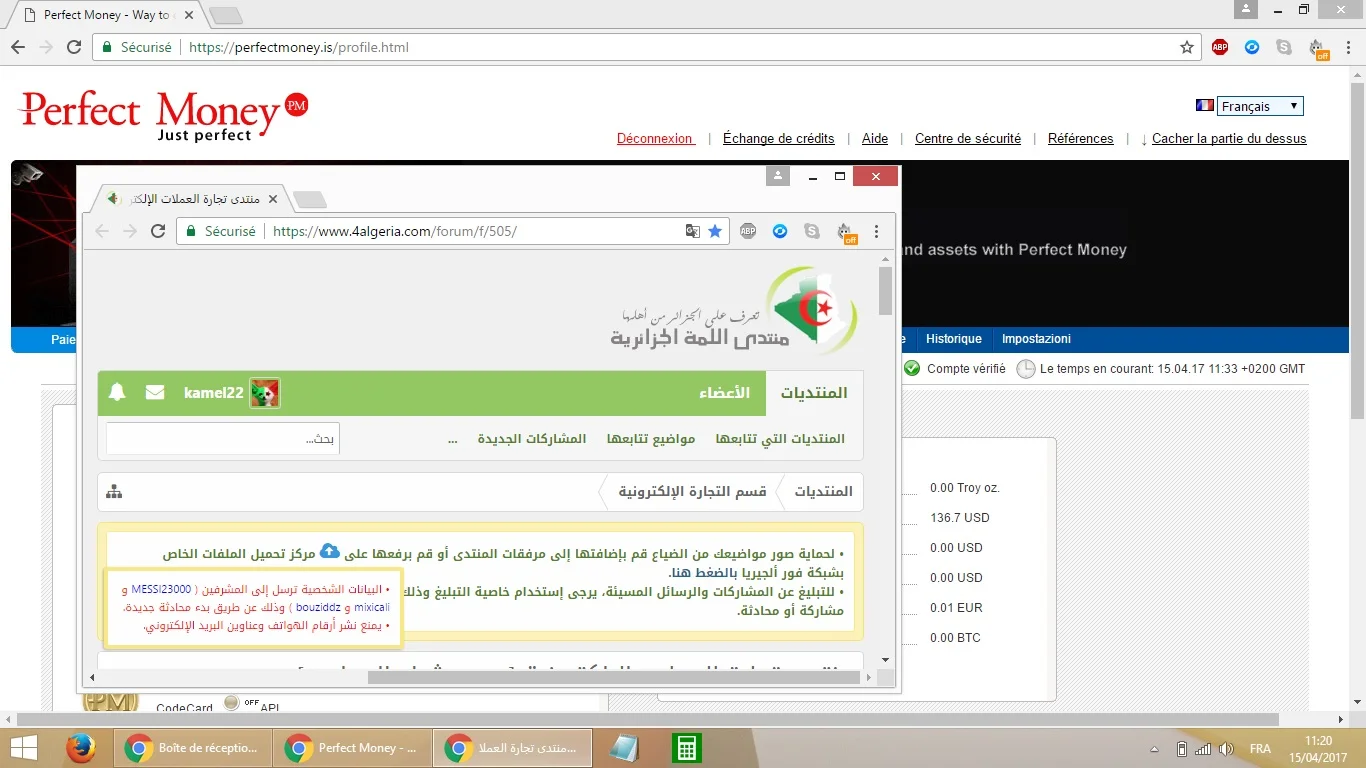
Task: Click the Déconnexion link
Action: [655, 139]
